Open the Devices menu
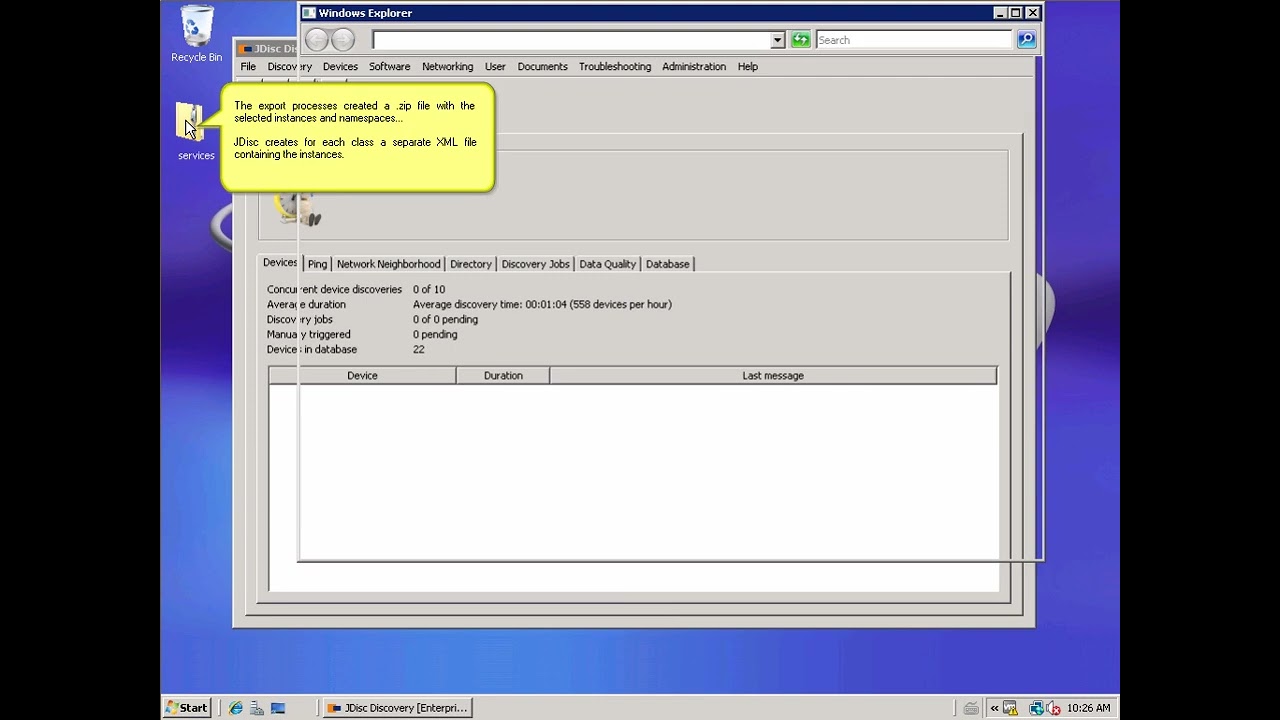 tap(340, 67)
